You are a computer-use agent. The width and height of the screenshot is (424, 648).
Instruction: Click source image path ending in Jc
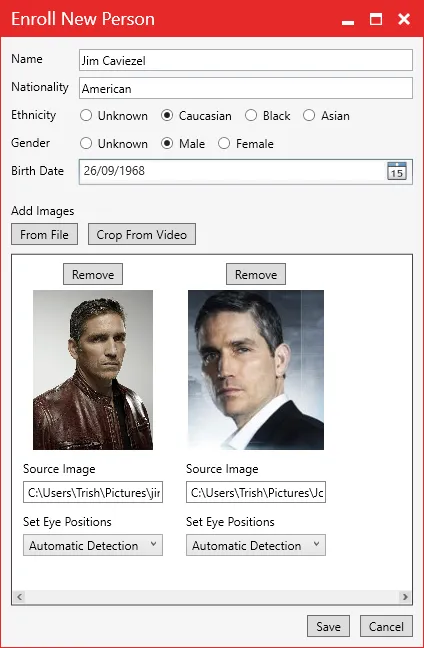point(256,492)
